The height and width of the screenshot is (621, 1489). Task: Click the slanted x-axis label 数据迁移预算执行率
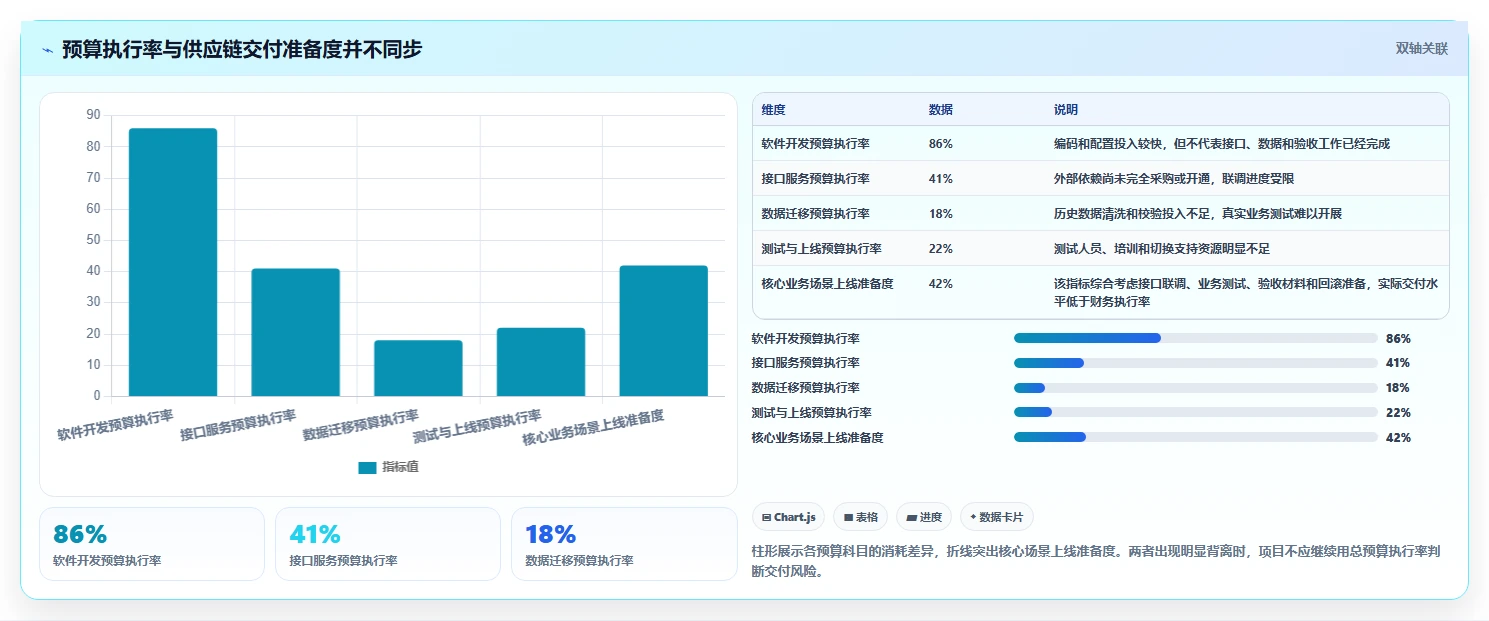pyautogui.click(x=361, y=425)
